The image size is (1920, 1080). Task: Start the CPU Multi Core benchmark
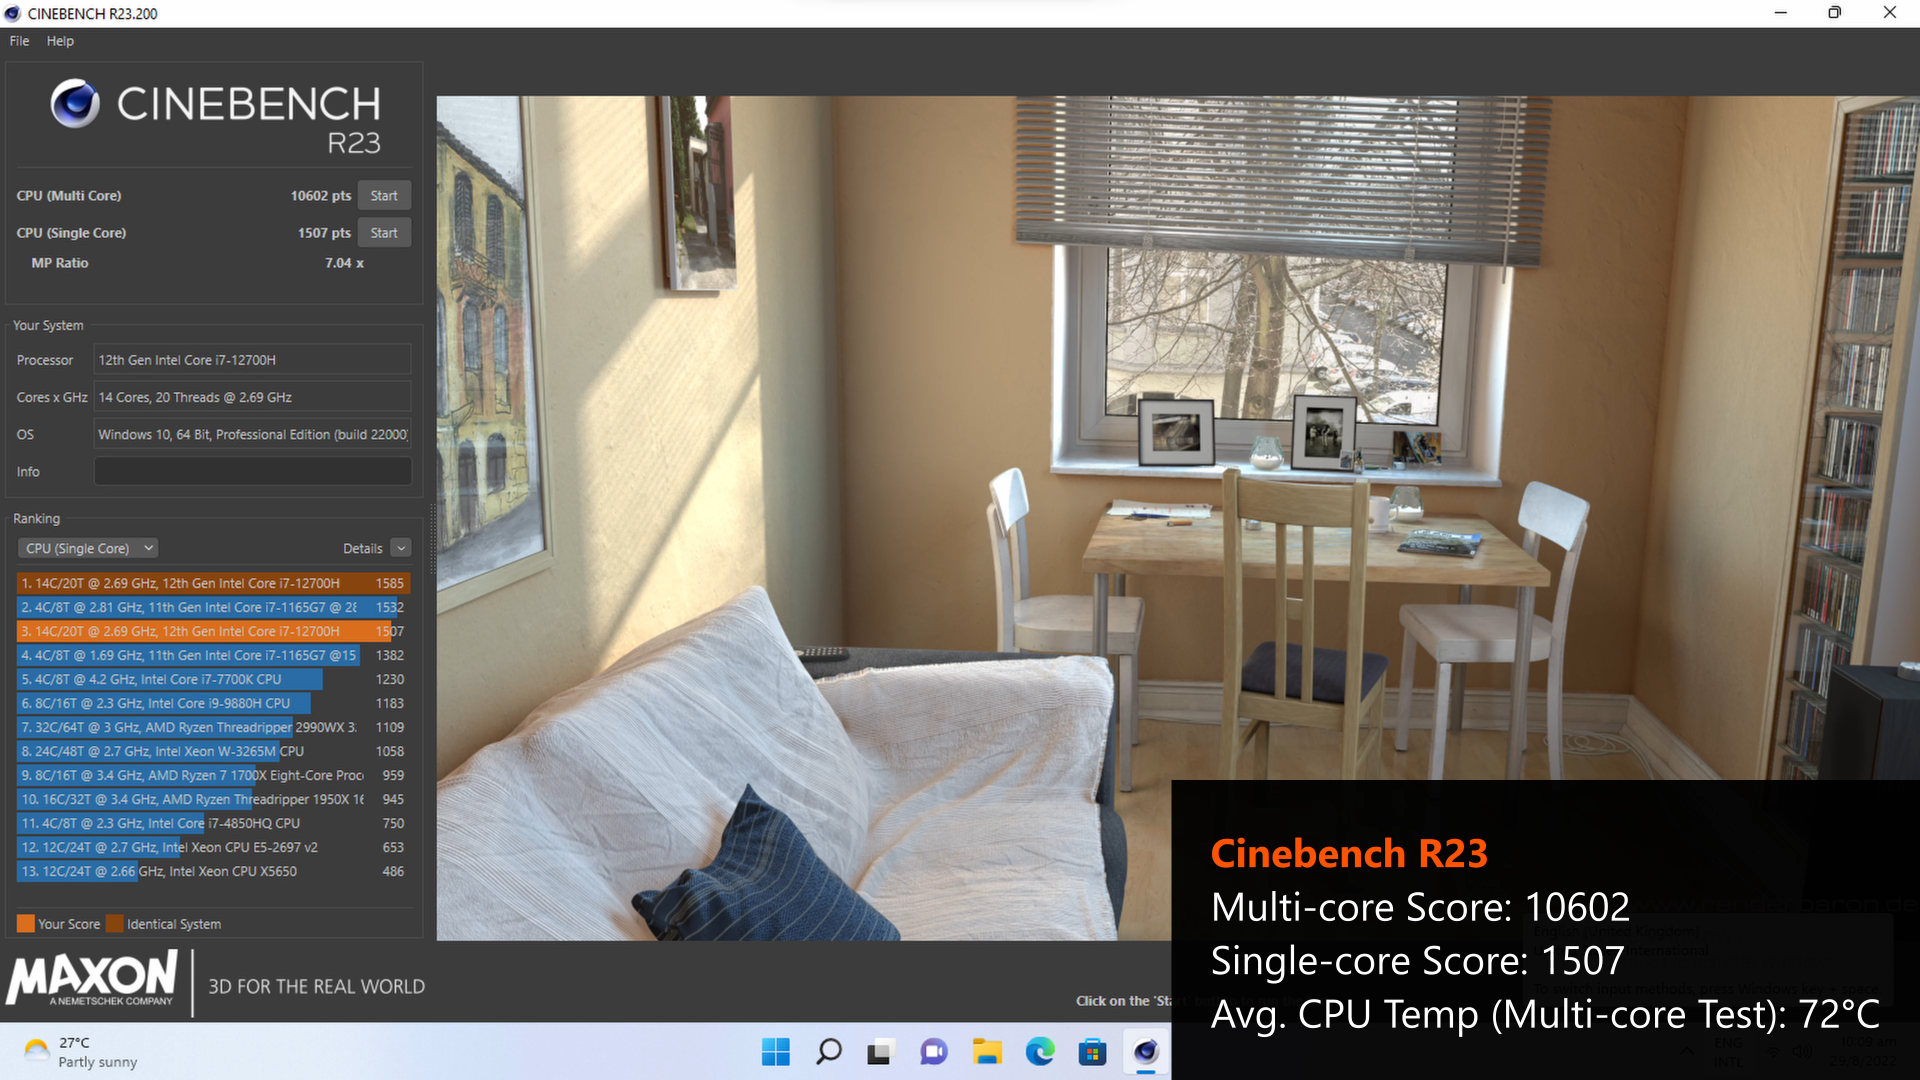click(384, 196)
